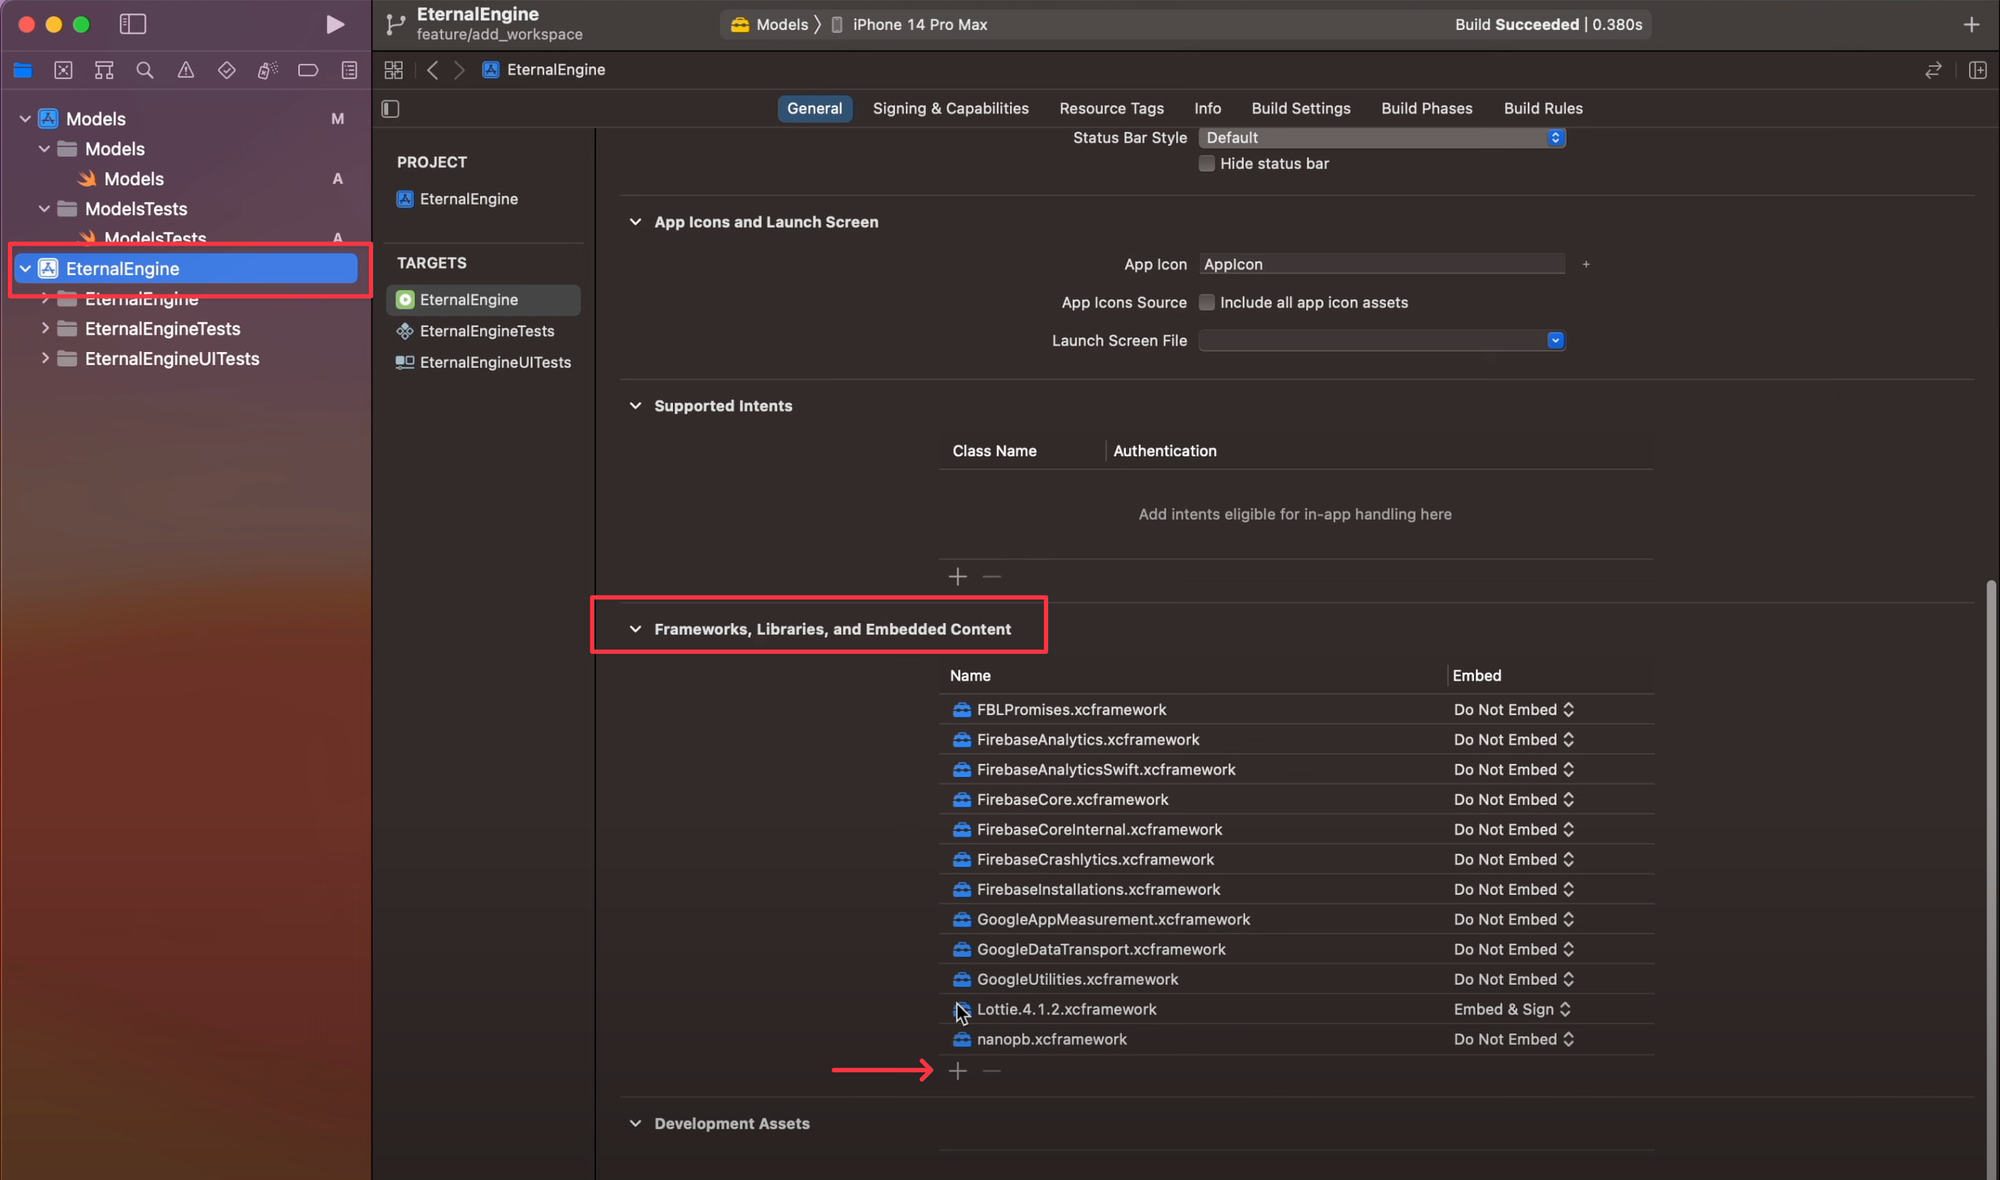
Task: Switch to the Build Settings tab
Action: 1300,108
